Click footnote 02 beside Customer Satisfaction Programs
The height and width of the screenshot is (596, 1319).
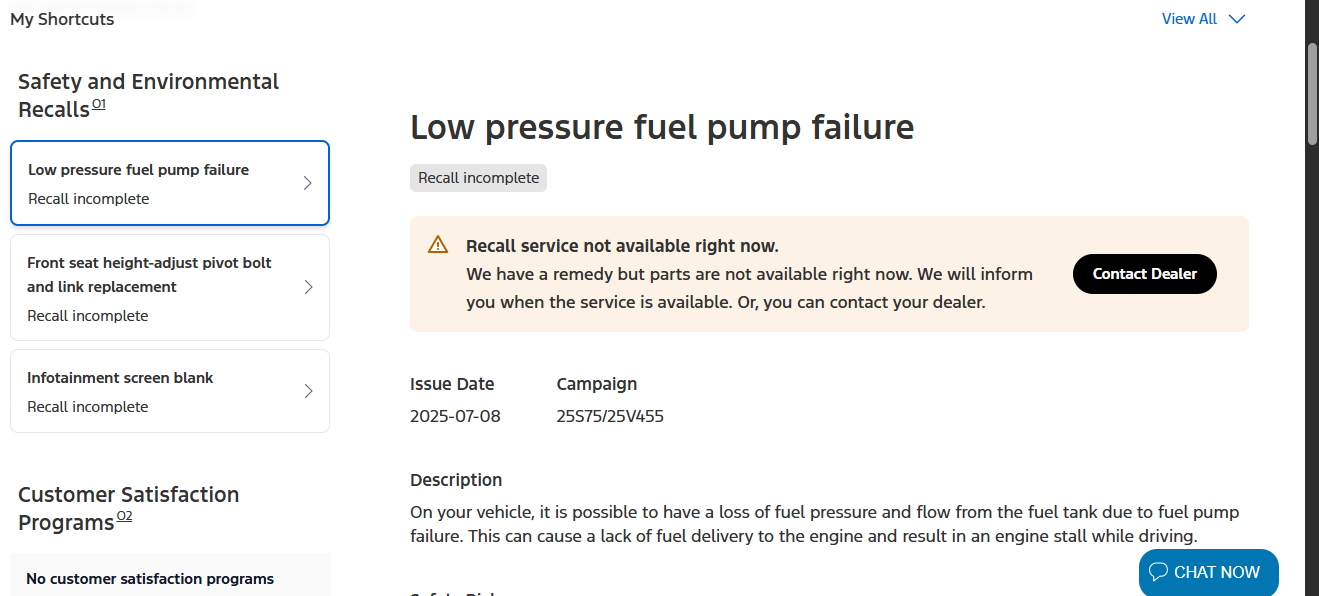(124, 516)
